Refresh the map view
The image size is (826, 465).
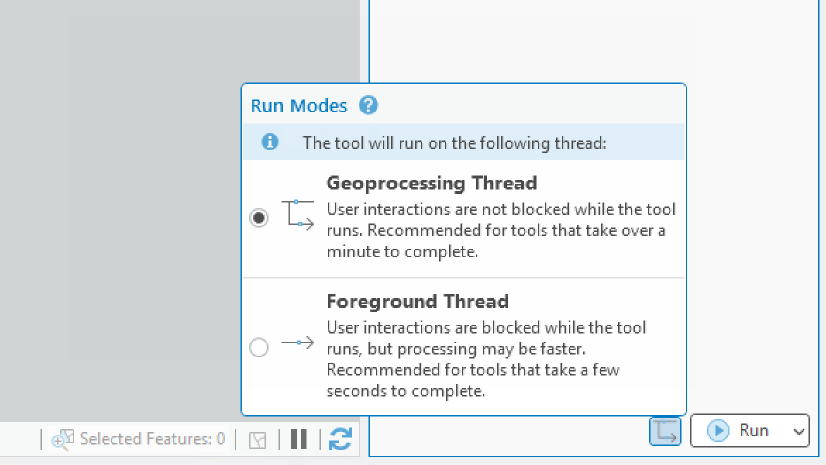coord(340,439)
